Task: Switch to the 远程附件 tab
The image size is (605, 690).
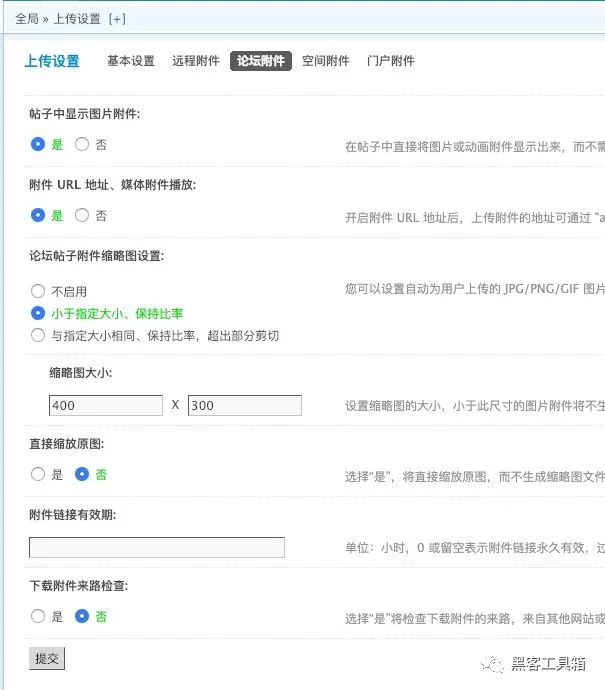Action: [x=195, y=61]
